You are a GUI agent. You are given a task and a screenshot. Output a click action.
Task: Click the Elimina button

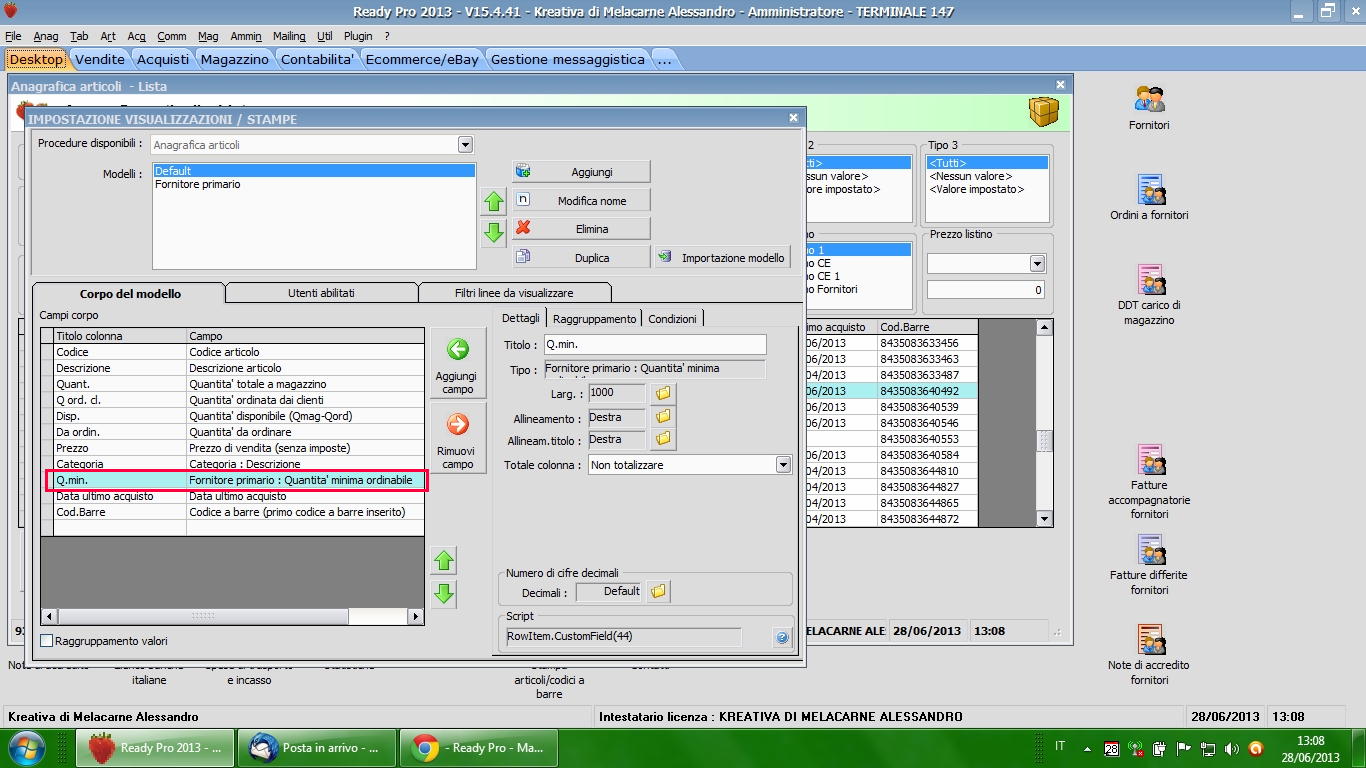coord(582,229)
